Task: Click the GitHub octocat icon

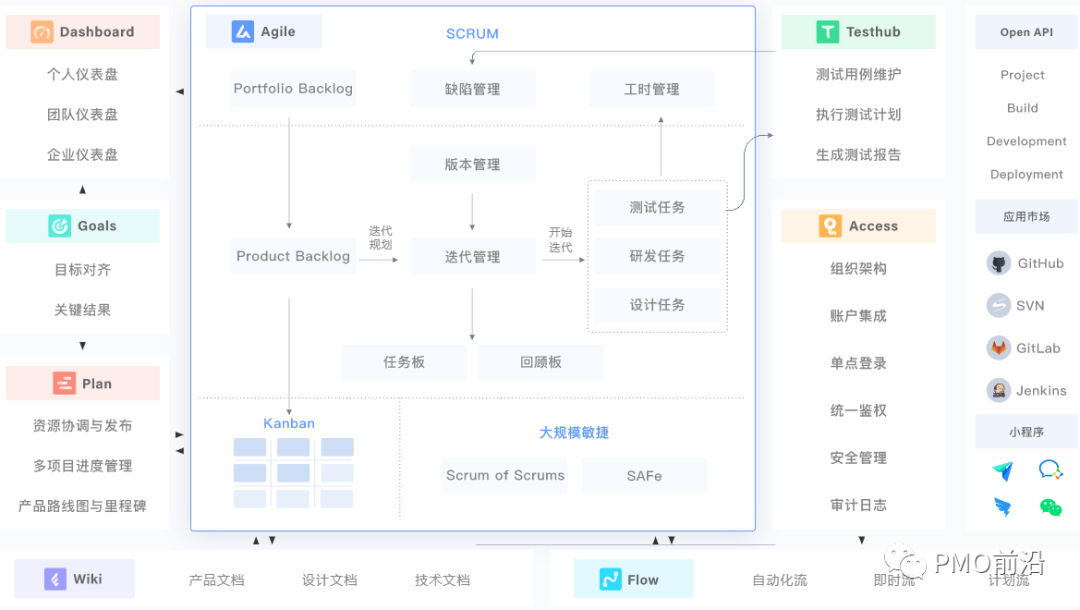Action: [999, 263]
